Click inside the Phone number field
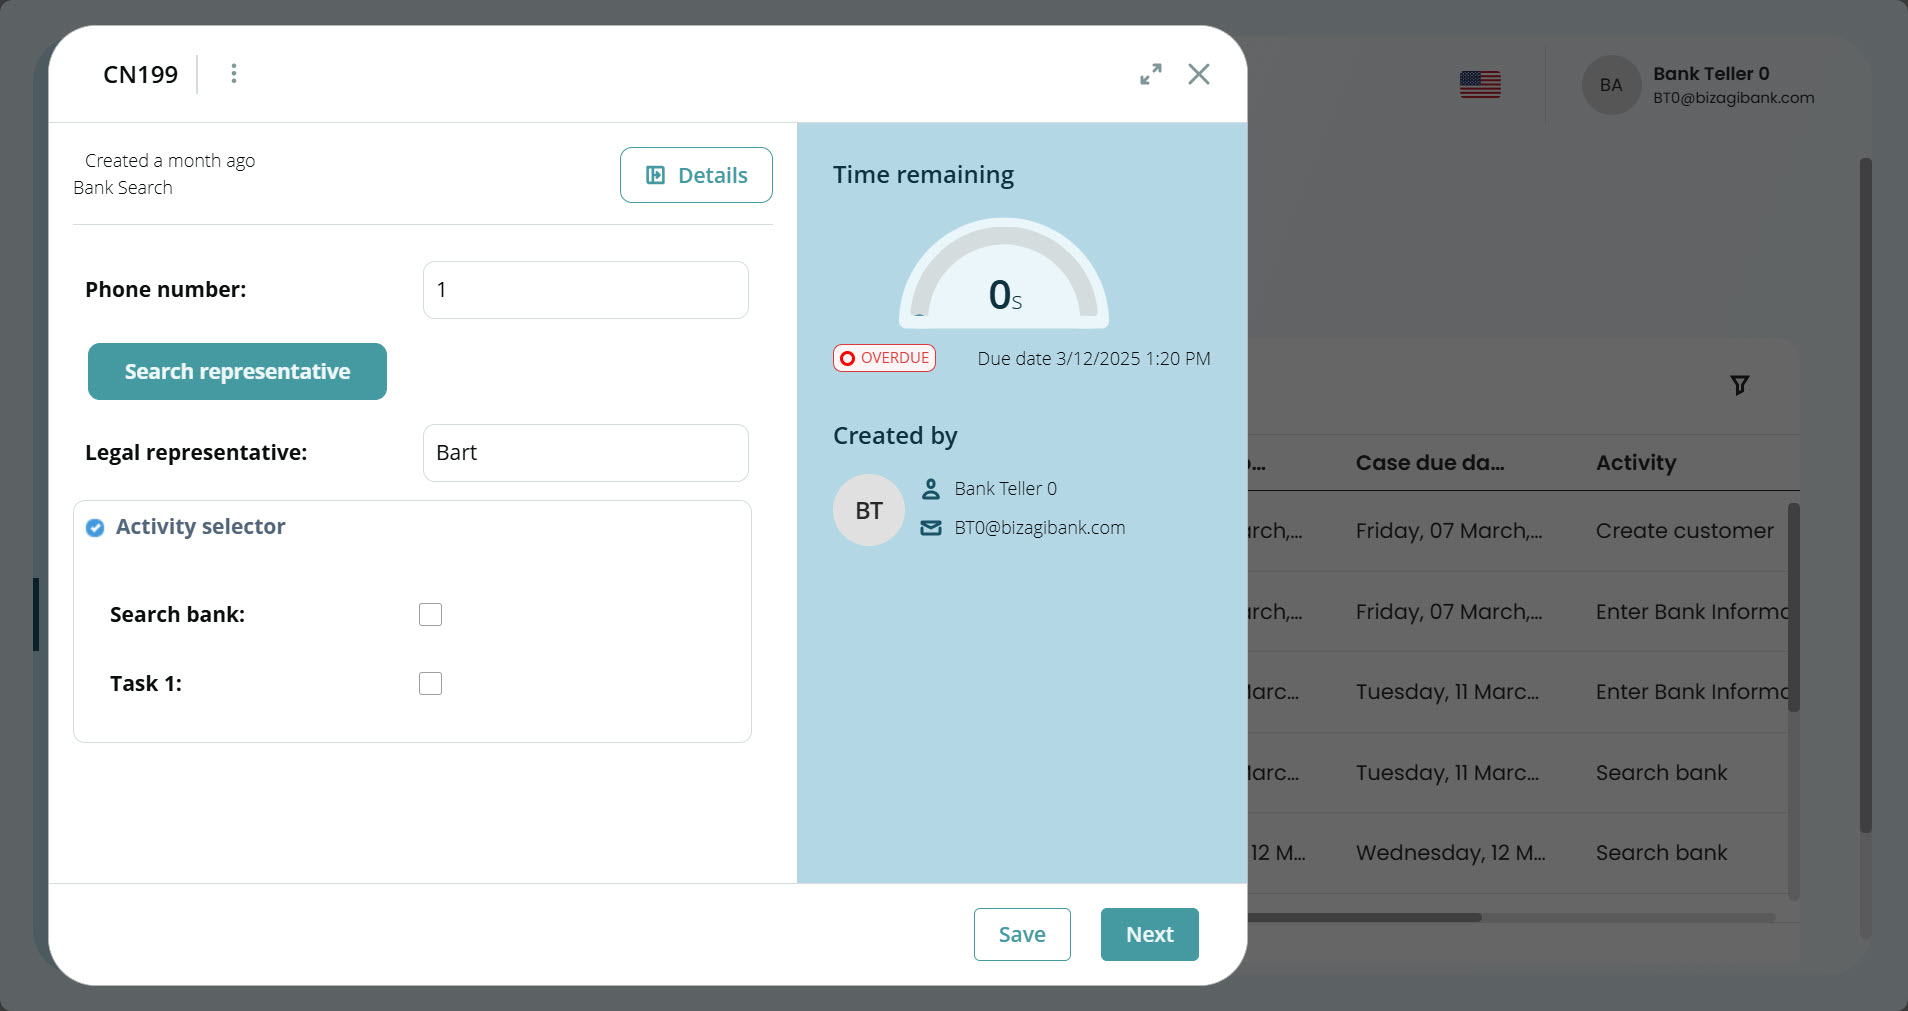 tap(584, 289)
